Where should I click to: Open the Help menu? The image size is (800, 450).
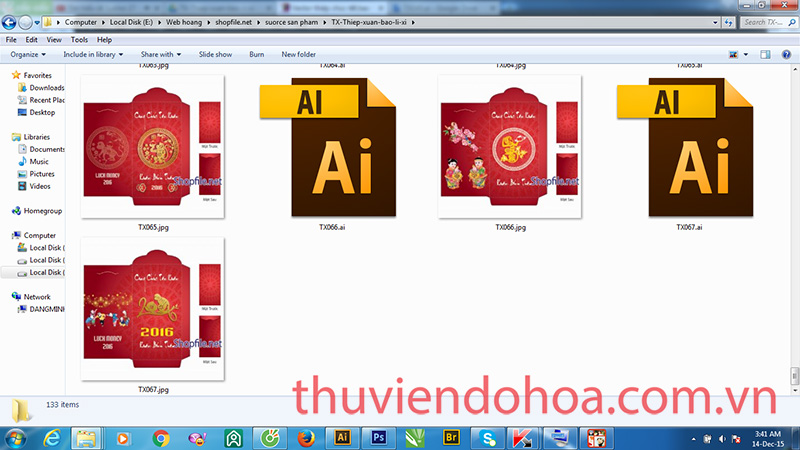104,40
